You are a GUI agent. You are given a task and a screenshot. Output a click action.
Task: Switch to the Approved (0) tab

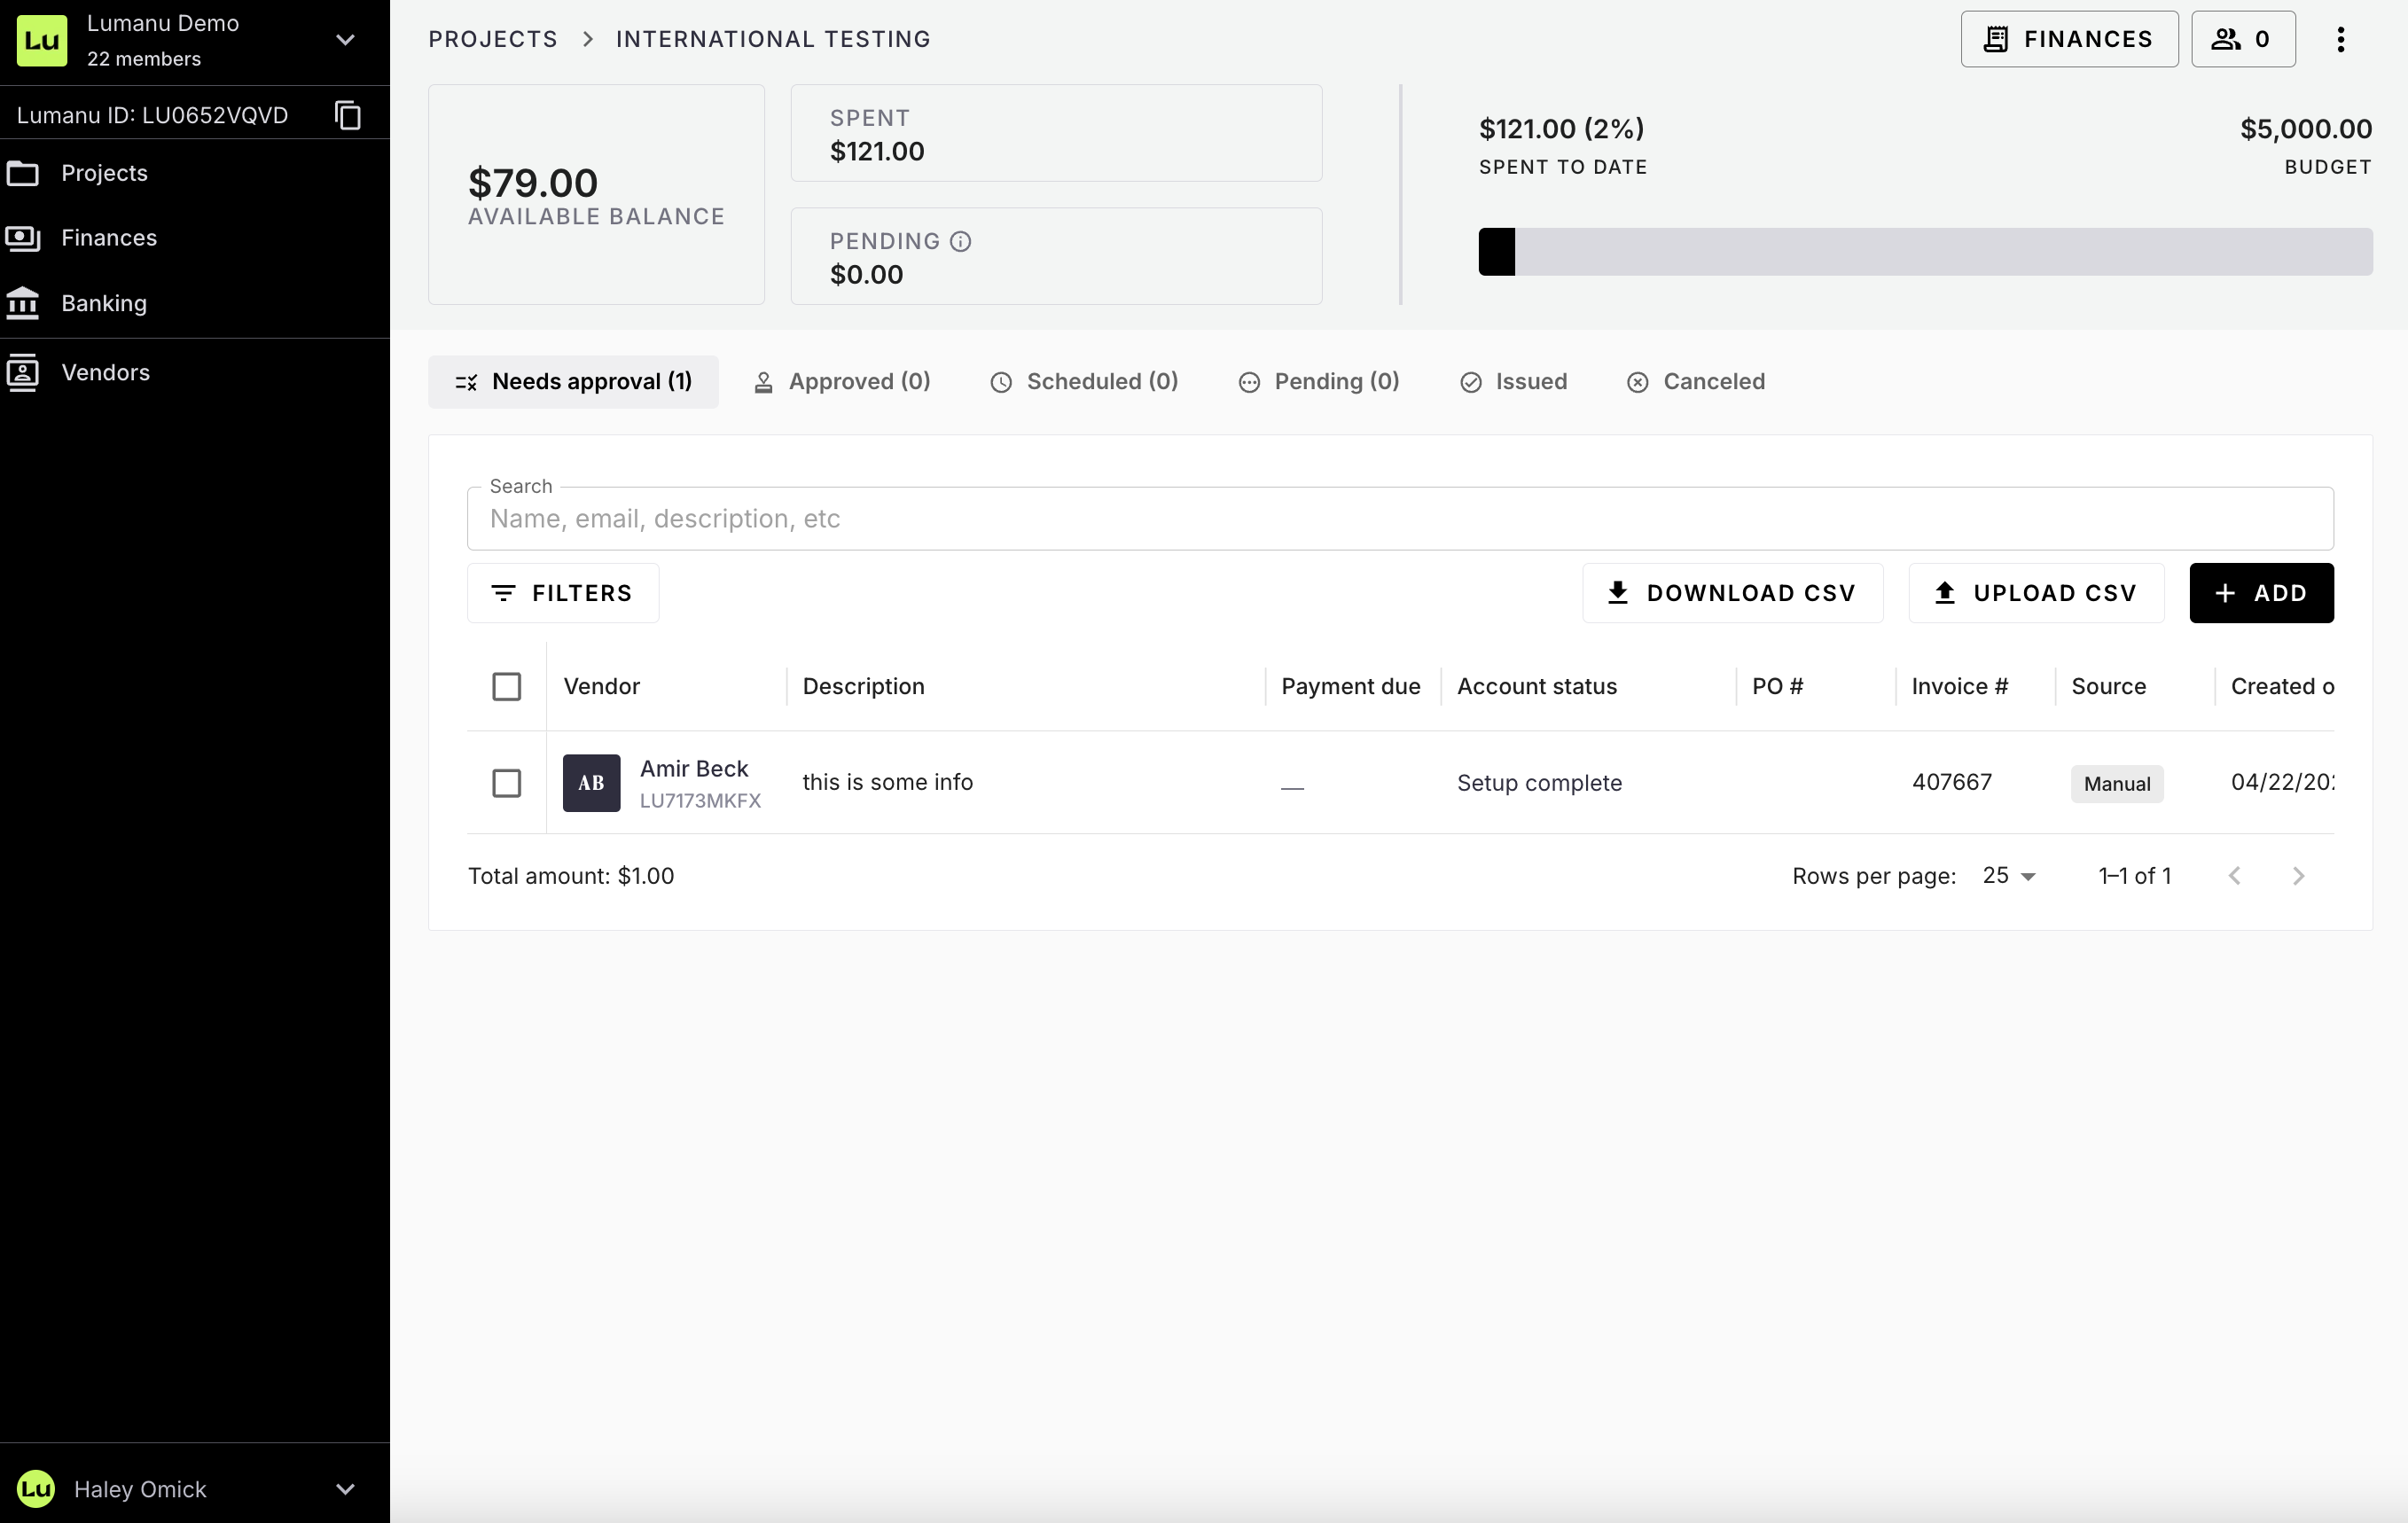(841, 381)
